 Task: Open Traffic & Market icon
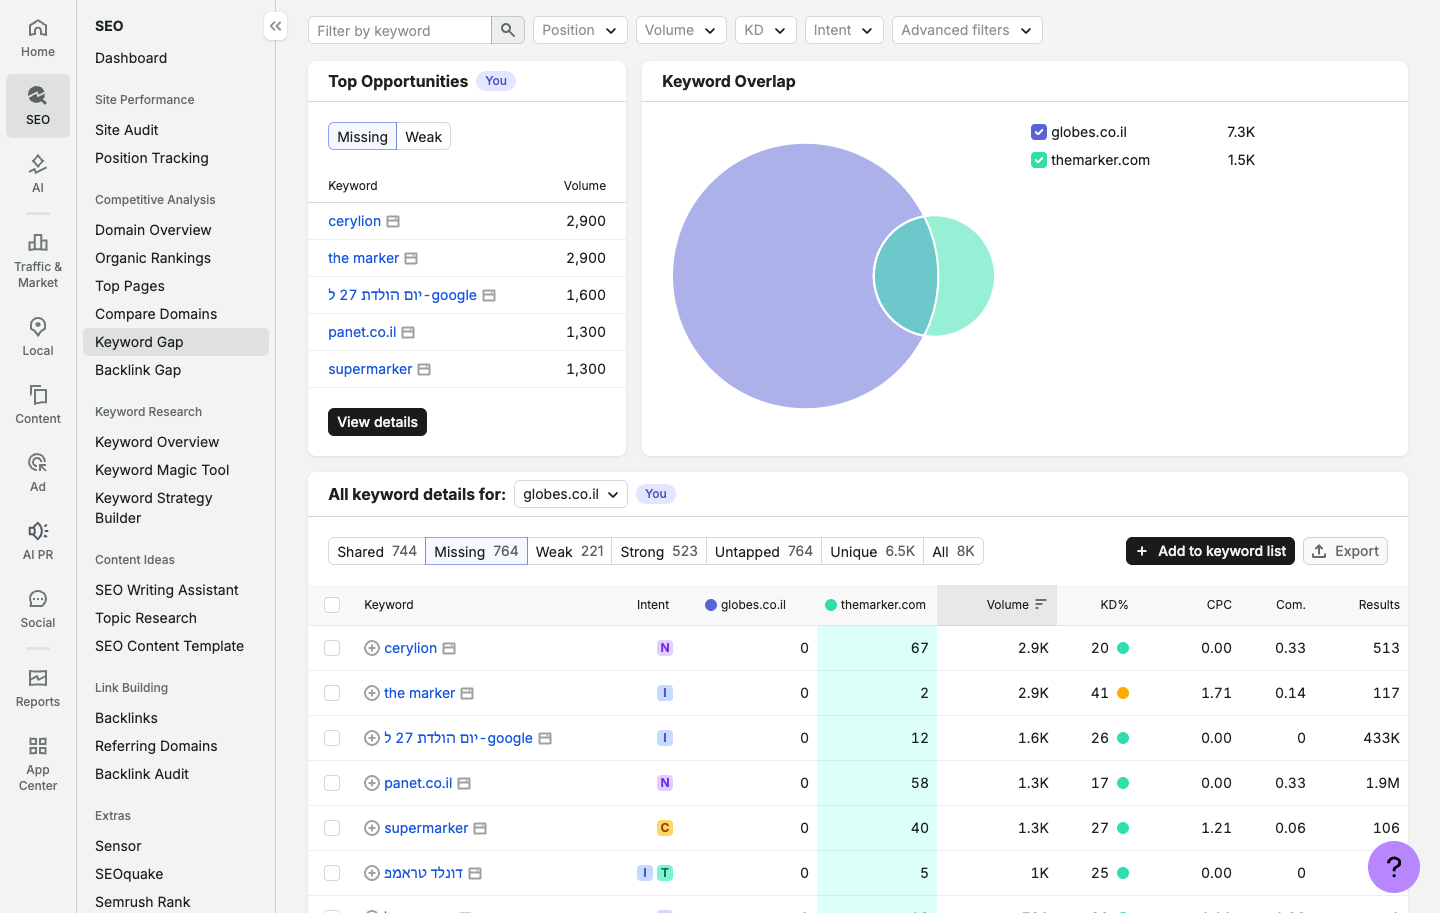[x=38, y=260]
